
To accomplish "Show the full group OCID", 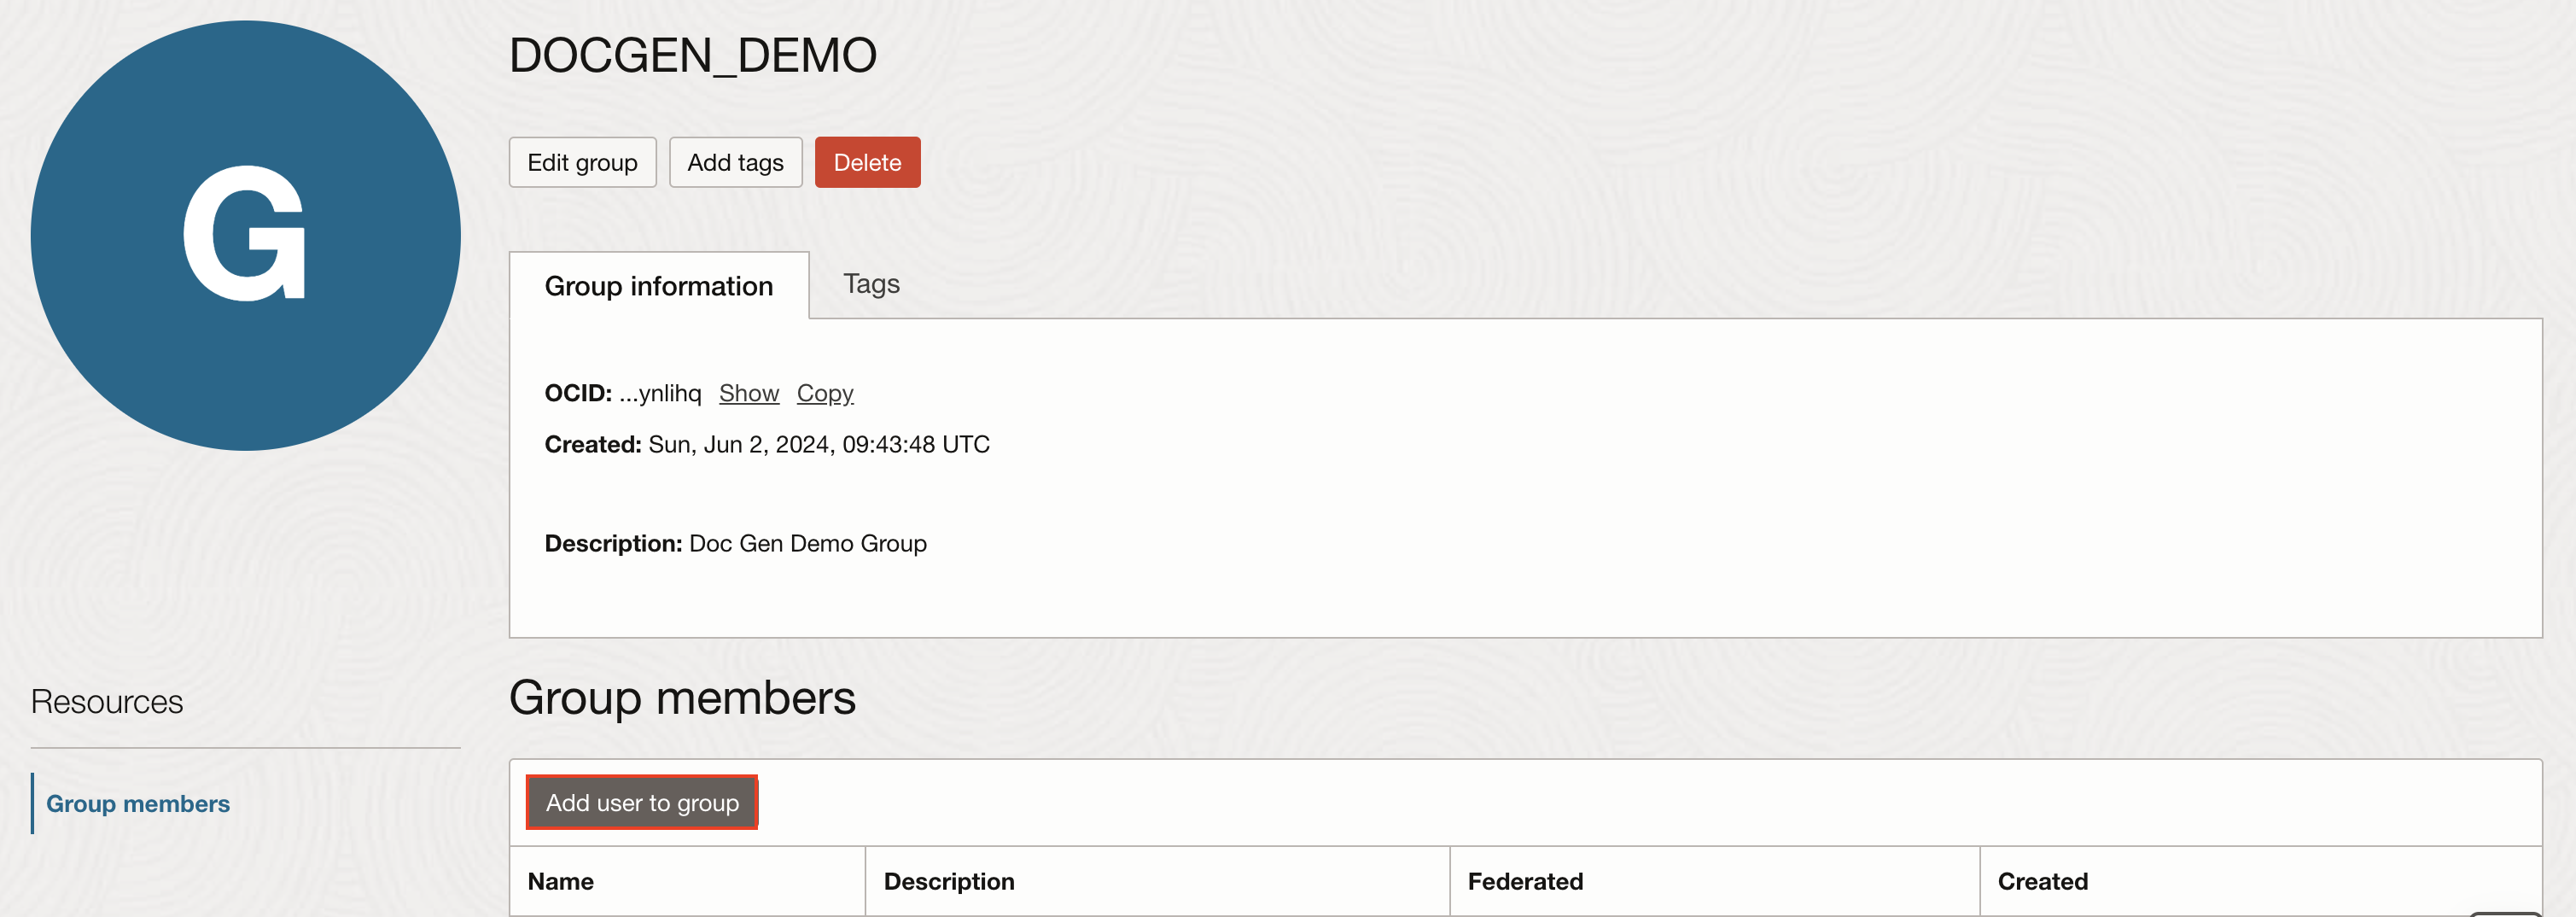I will [748, 393].
